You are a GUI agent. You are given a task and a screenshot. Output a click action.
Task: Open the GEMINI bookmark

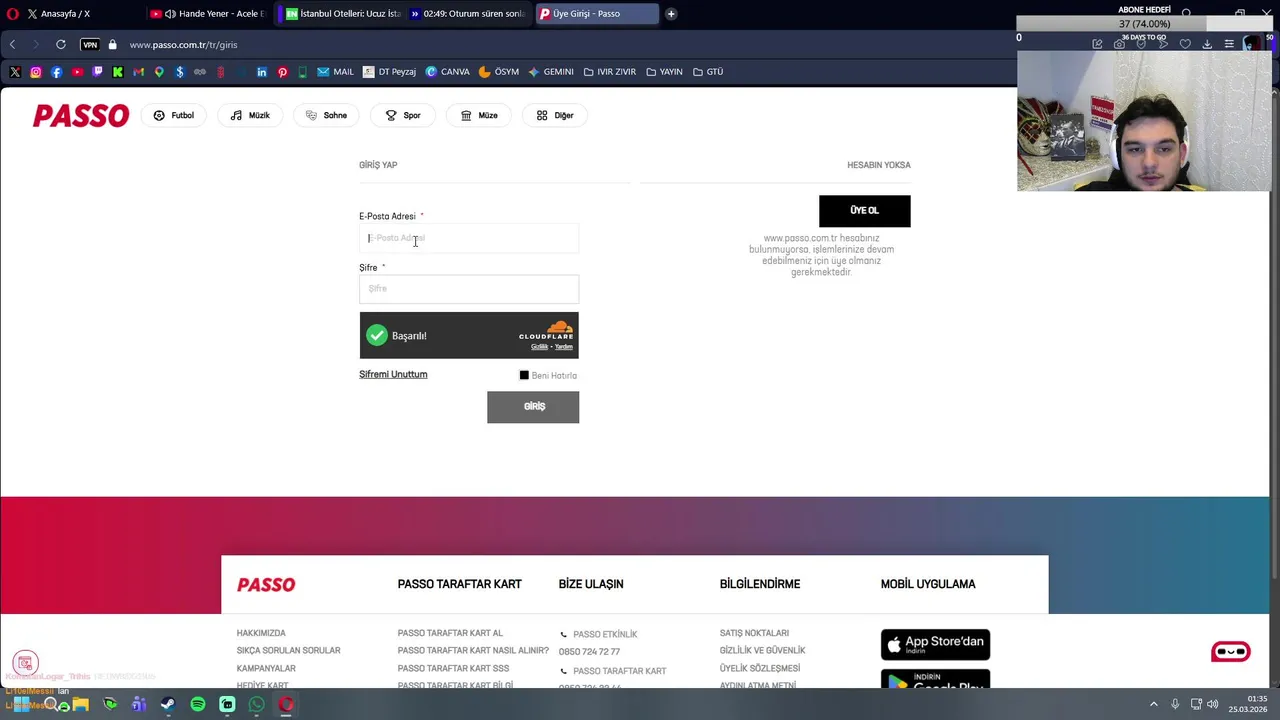(551, 72)
